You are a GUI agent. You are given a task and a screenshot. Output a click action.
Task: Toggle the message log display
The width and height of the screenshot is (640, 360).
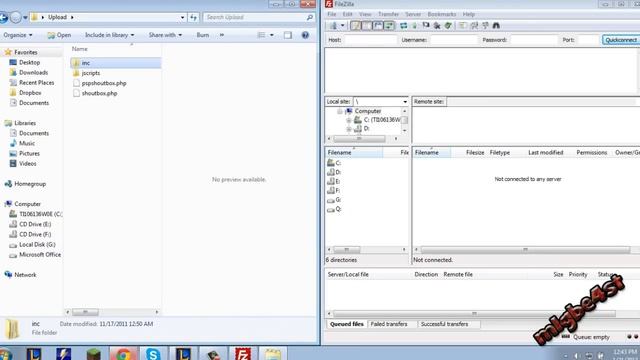click(x=356, y=26)
